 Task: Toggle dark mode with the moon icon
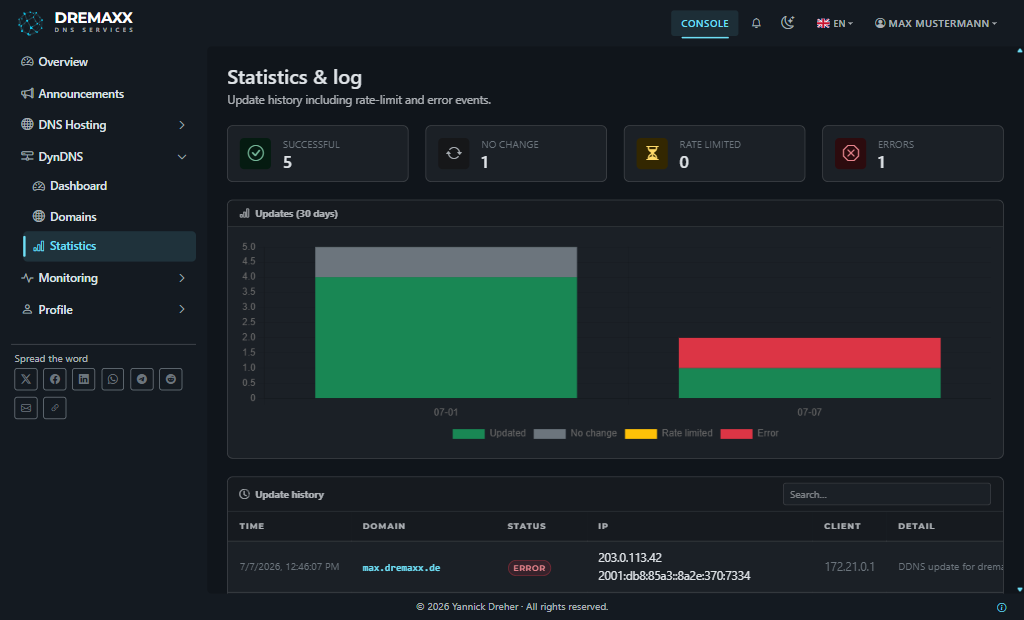click(x=788, y=23)
